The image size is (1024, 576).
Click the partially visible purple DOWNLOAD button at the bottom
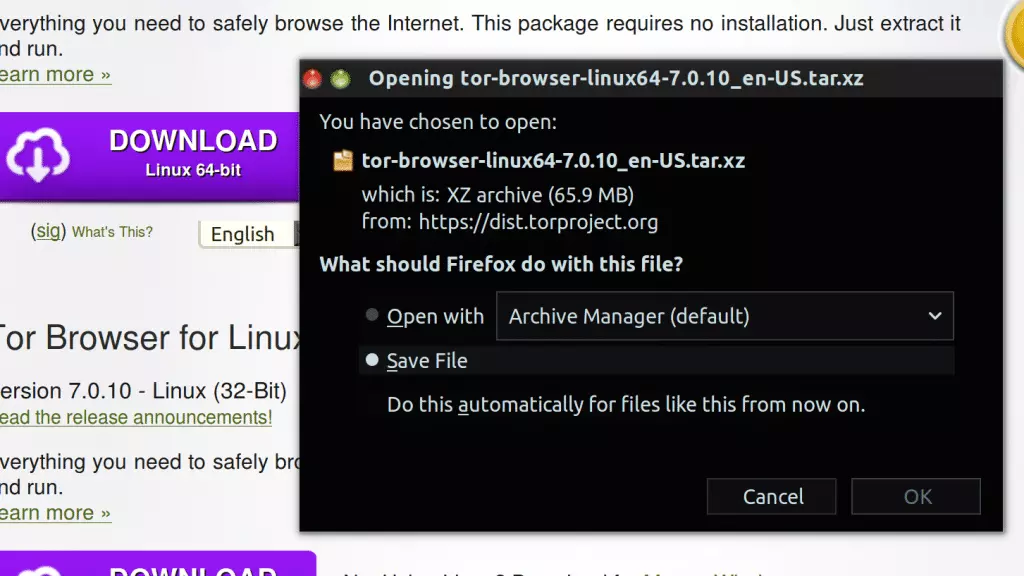[x=158, y=565]
